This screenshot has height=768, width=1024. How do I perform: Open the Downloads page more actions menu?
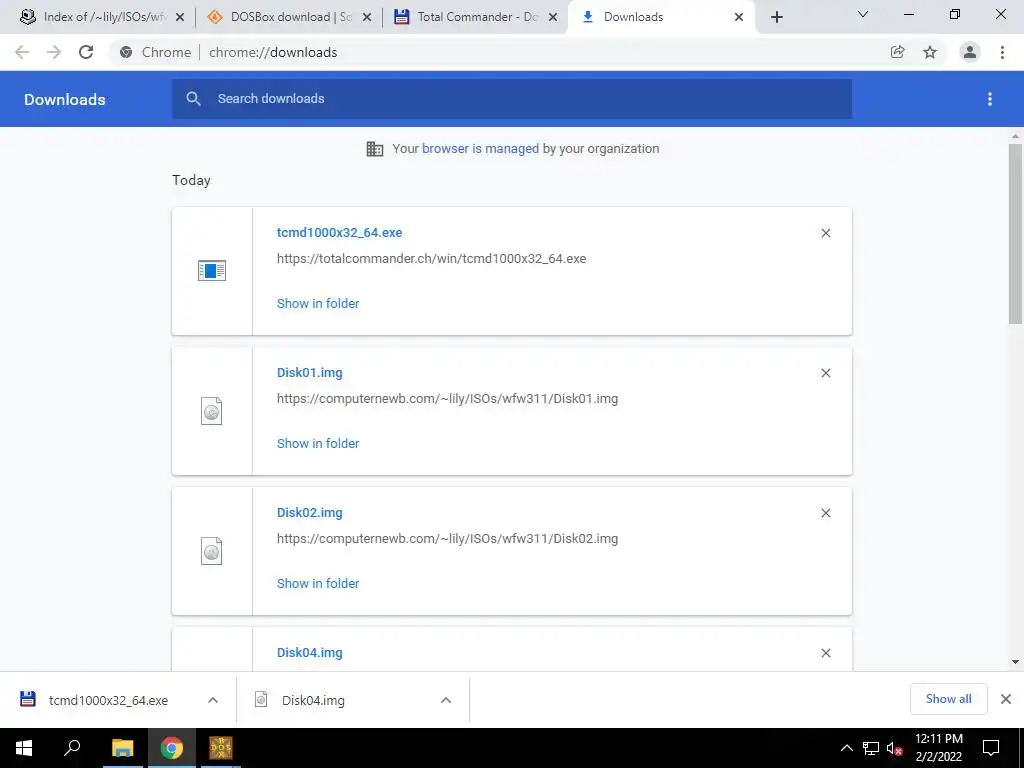tap(989, 99)
